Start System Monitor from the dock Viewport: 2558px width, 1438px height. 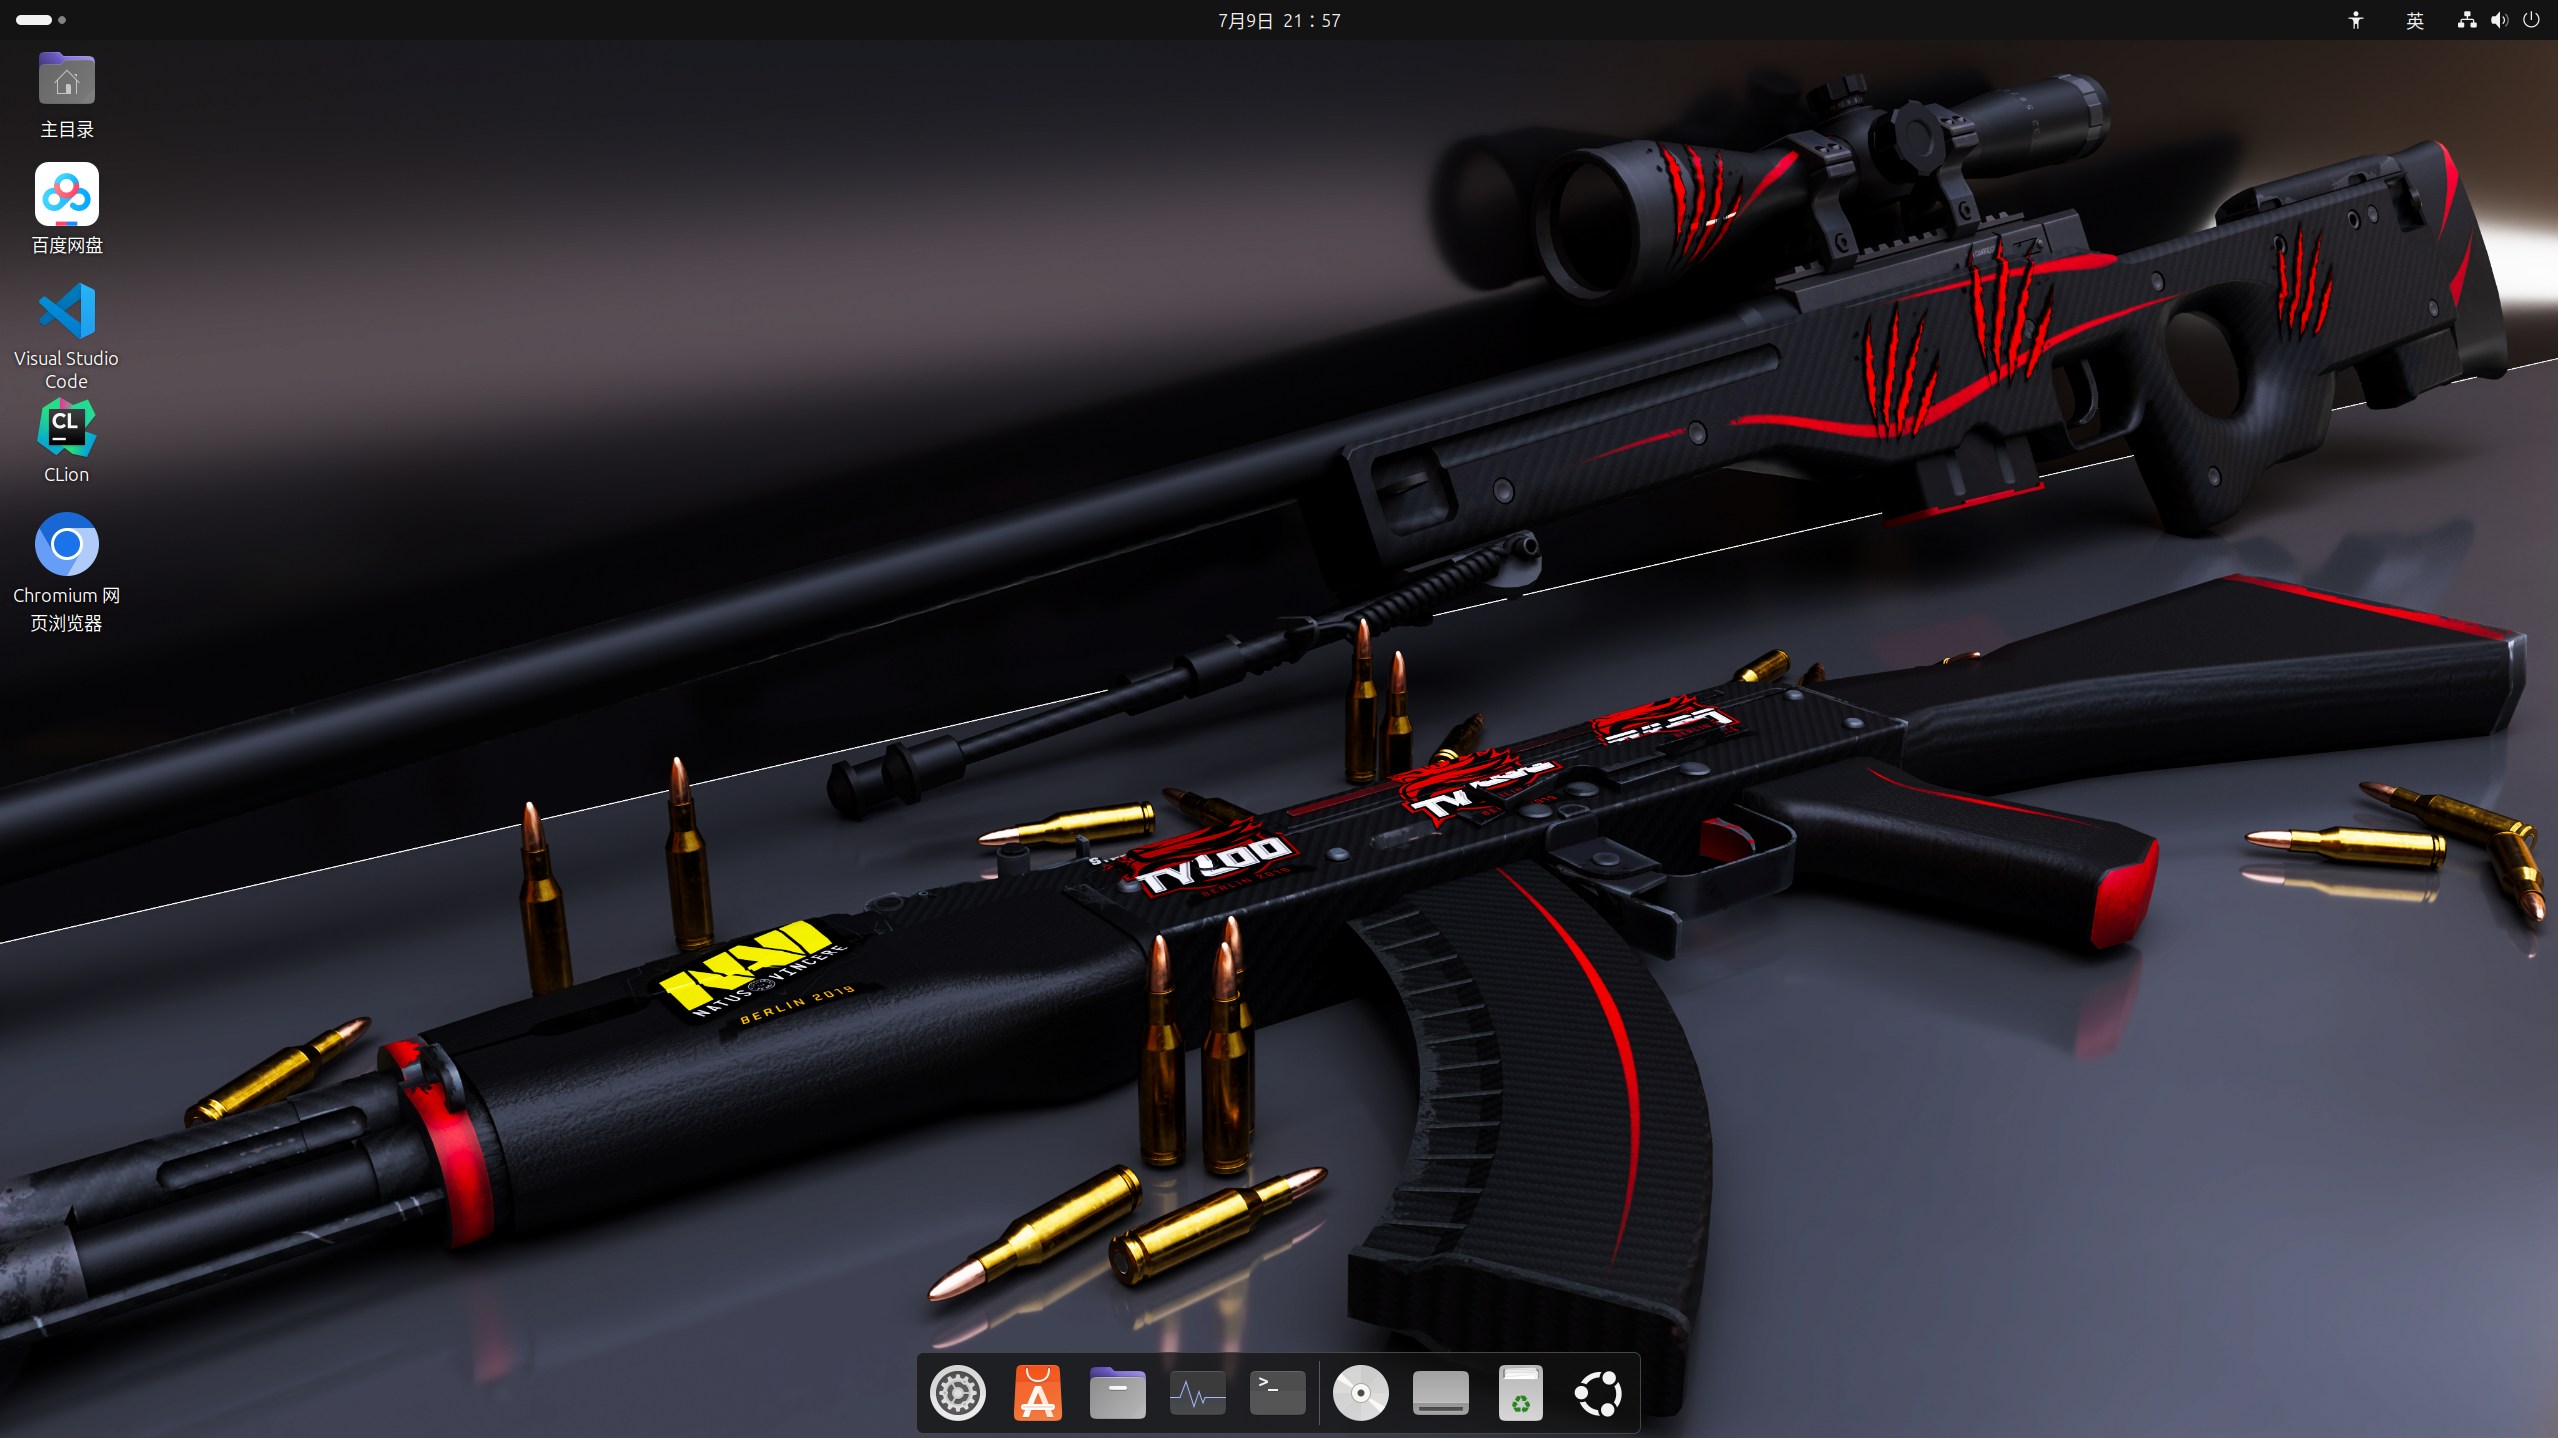tap(1198, 1393)
